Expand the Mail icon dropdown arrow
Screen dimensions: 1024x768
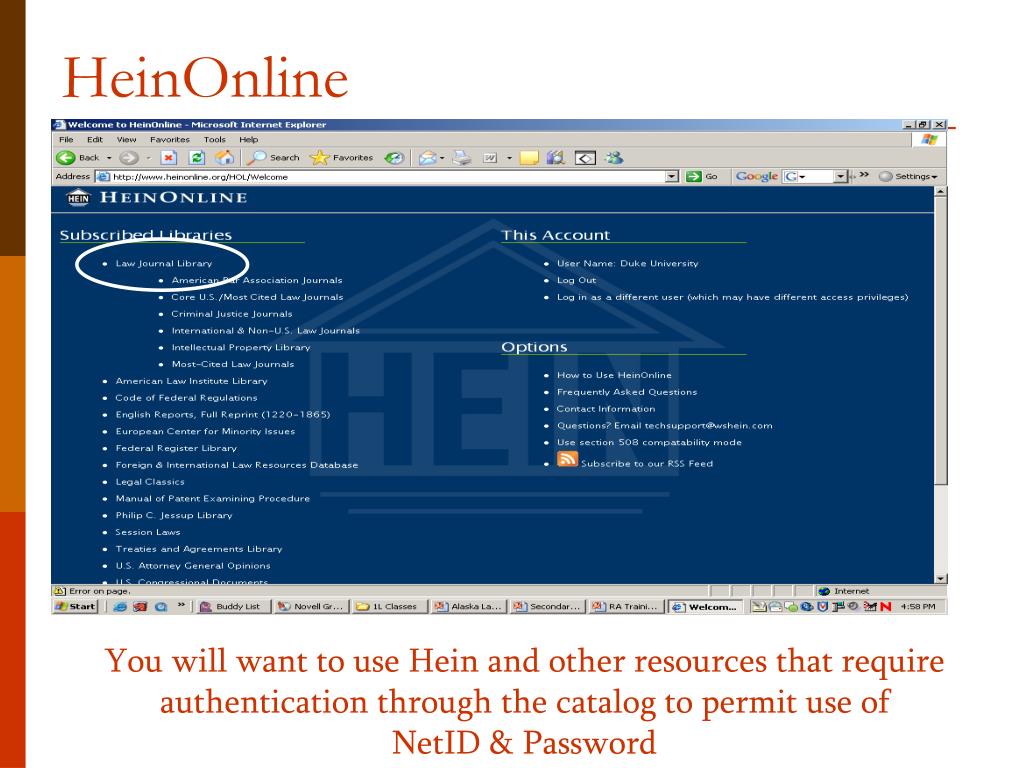(x=442, y=158)
